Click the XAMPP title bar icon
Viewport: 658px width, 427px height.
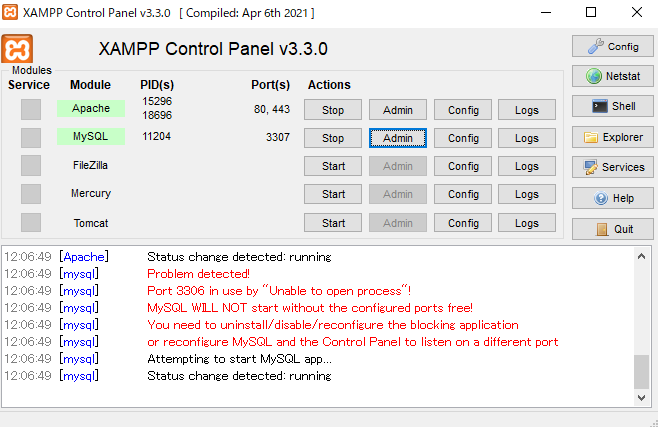pyautogui.click(x=10, y=12)
